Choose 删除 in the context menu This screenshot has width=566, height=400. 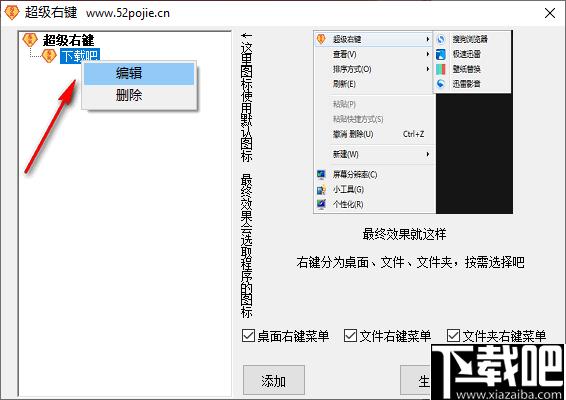[139, 96]
